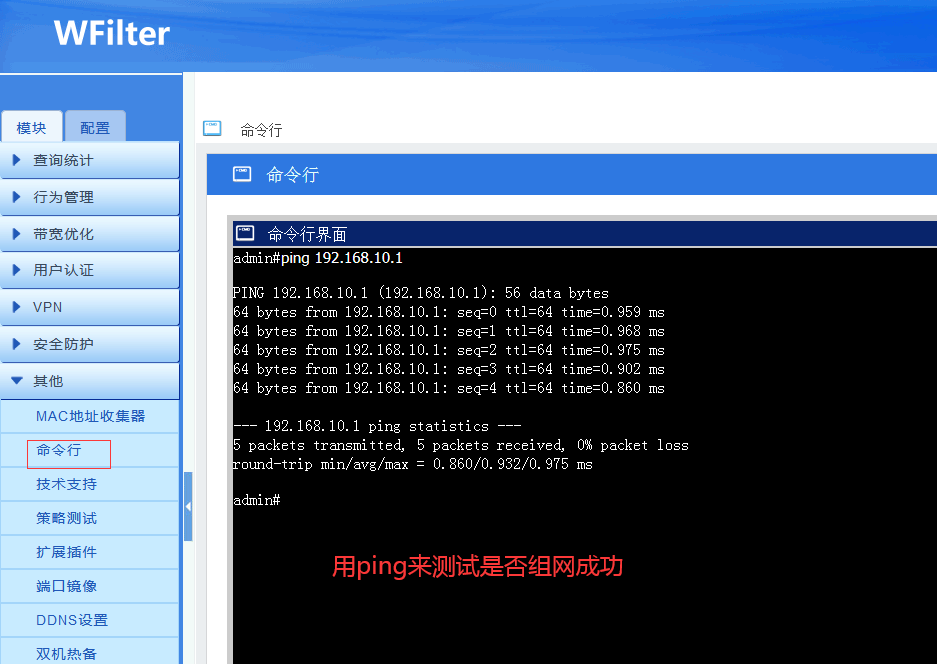Click the admin# prompt line in the terminal
937x664 pixels.
[257, 500]
